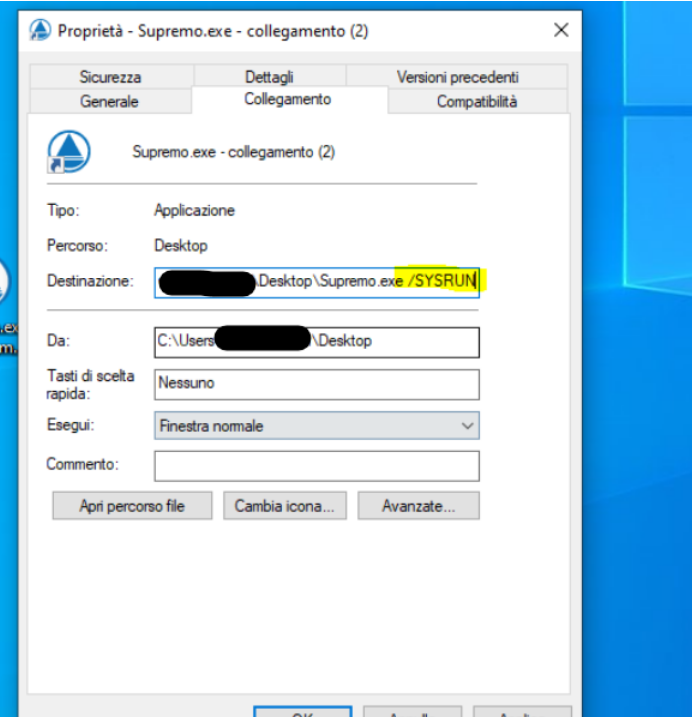692x717 pixels.
Task: Click the Cambia icona... button
Action: (285, 506)
